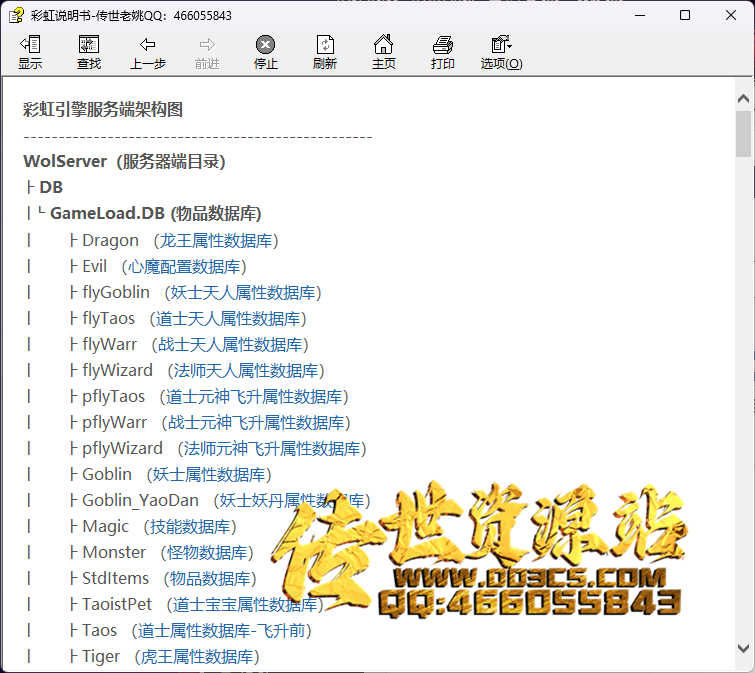Open the Options 选项(O) menu button

point(501,52)
